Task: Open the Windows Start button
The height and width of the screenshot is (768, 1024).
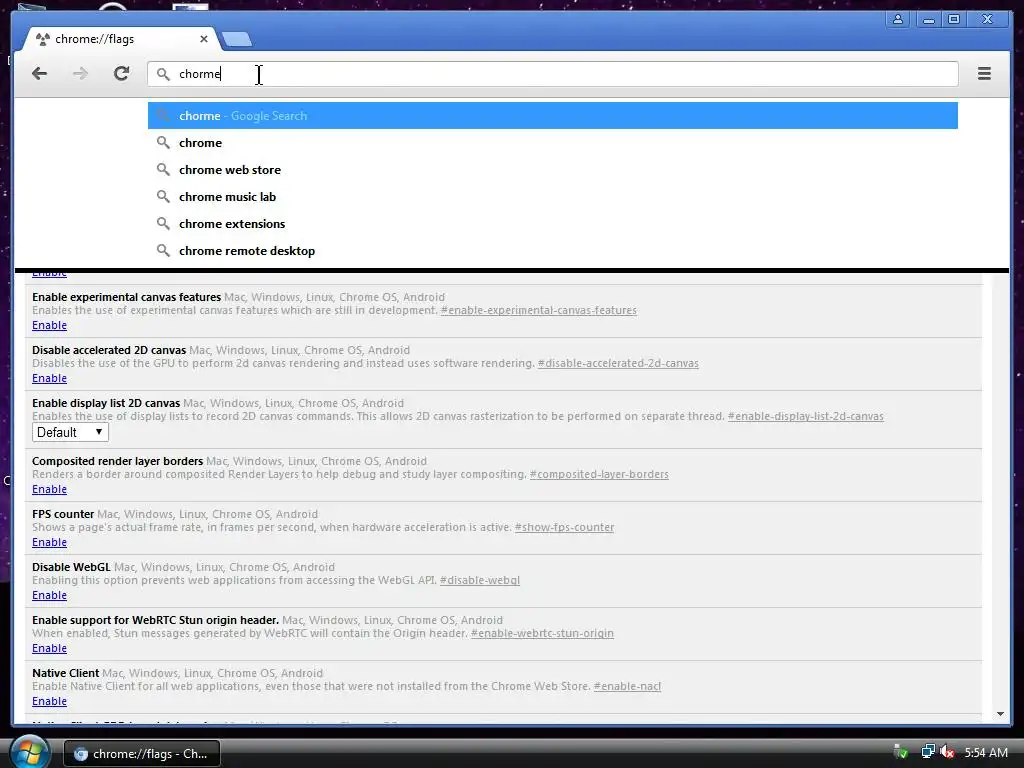Action: click(x=29, y=752)
